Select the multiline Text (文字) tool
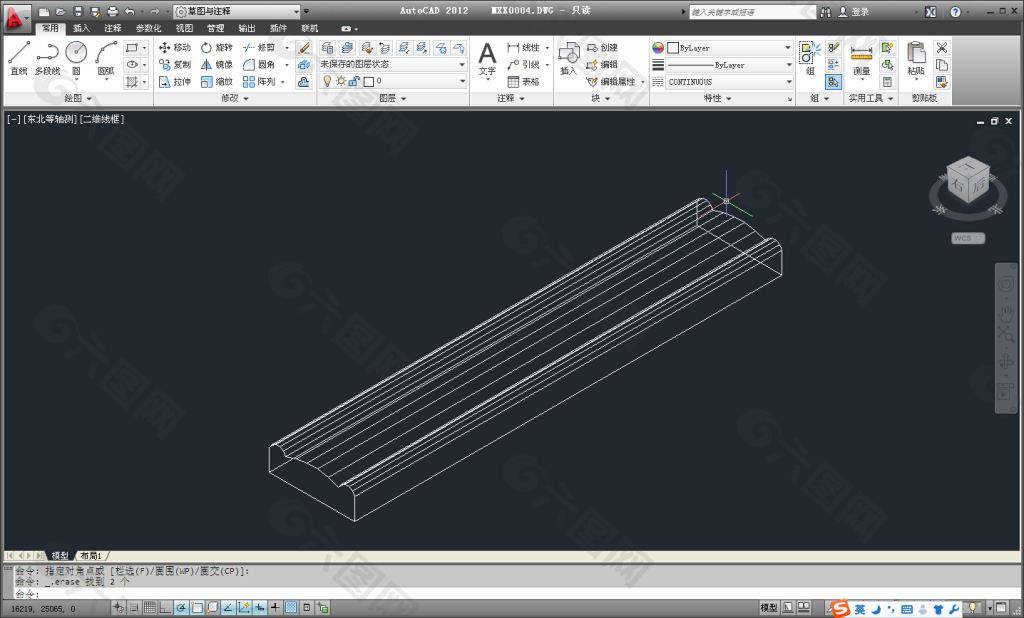 coord(487,58)
